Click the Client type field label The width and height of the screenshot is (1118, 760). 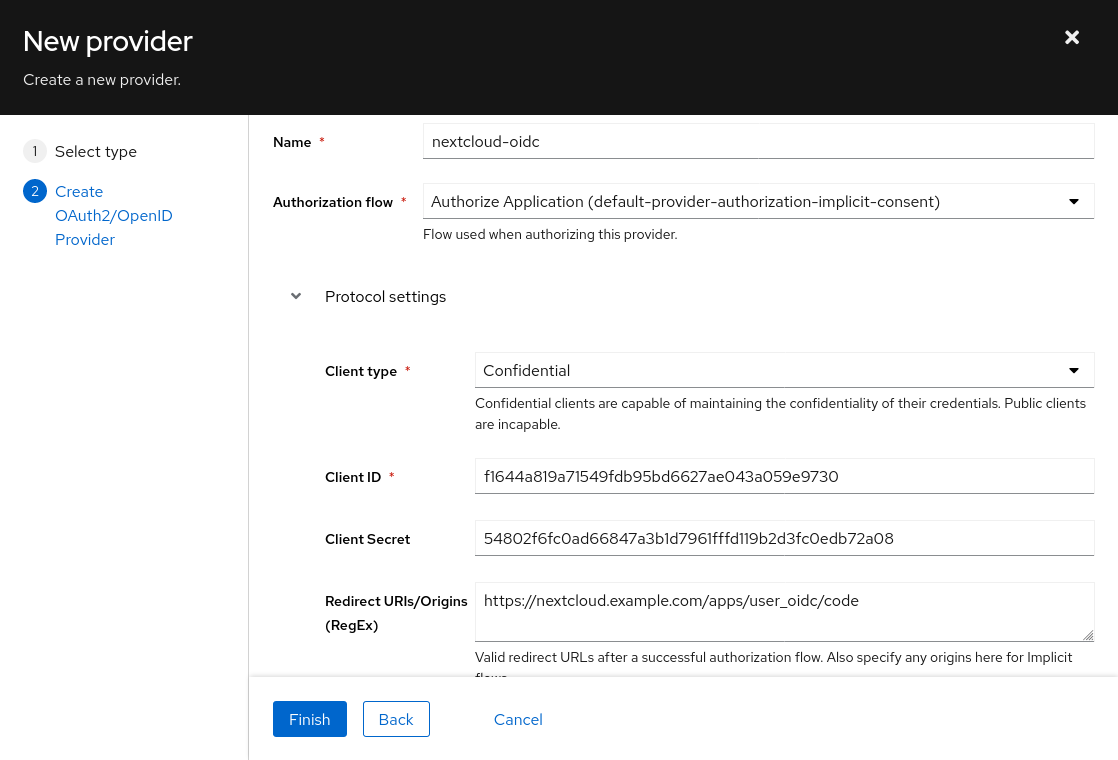360,371
